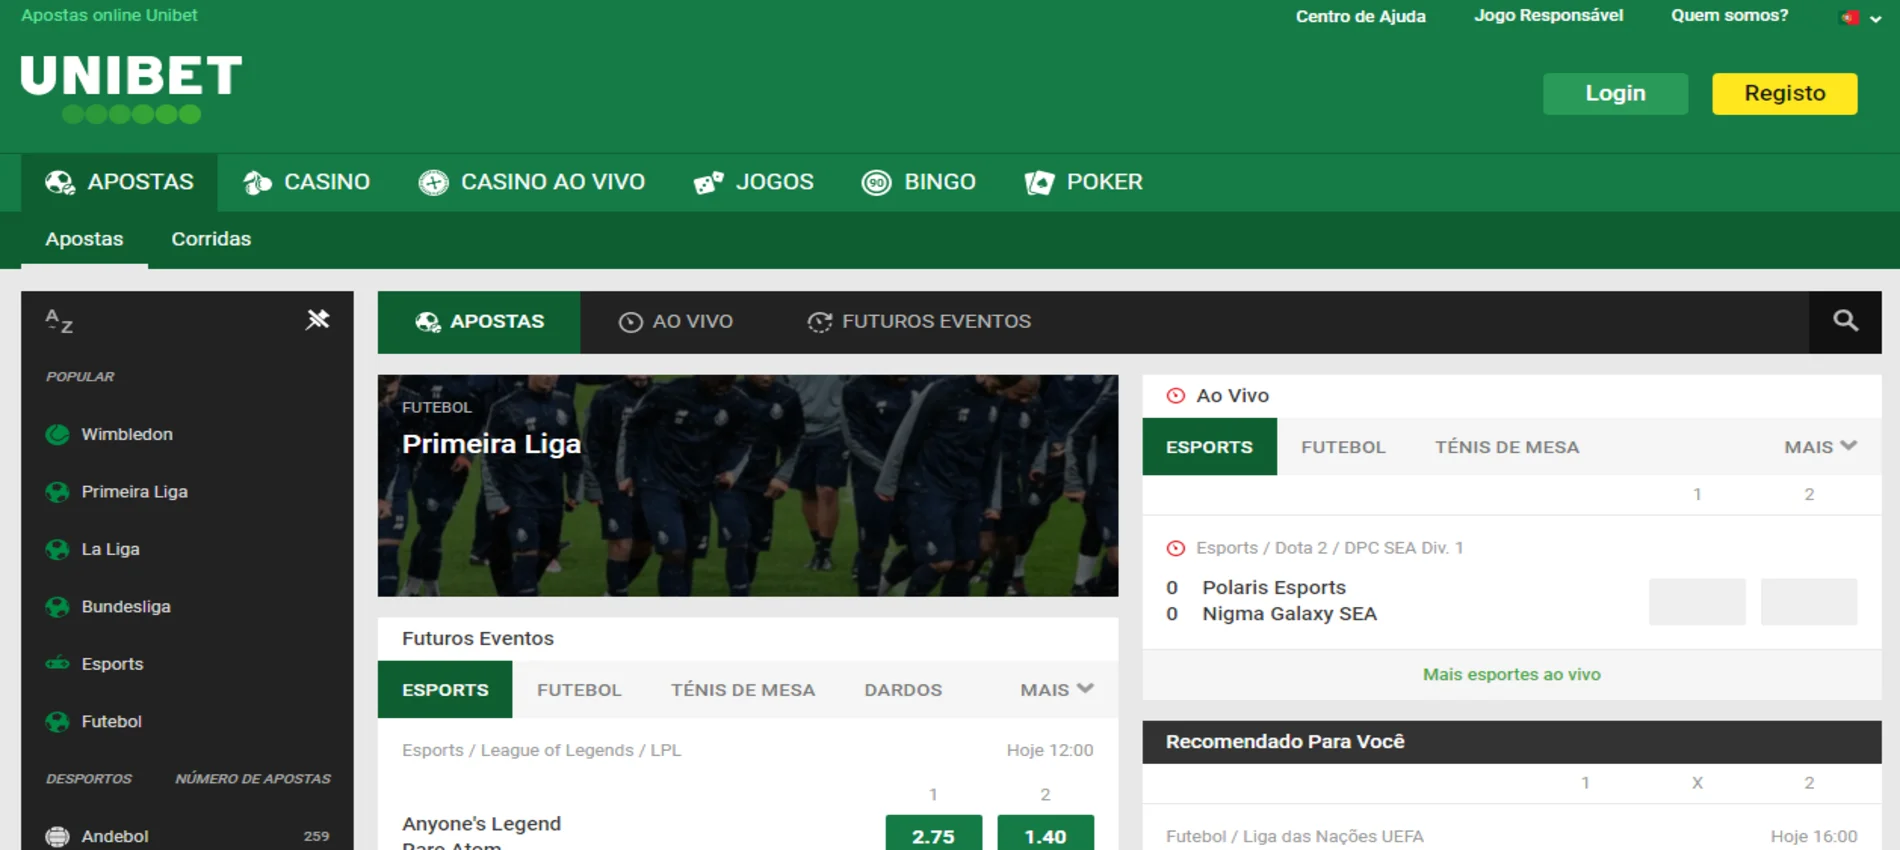
Task: Click the Bingo ball icon
Action: [x=876, y=182]
